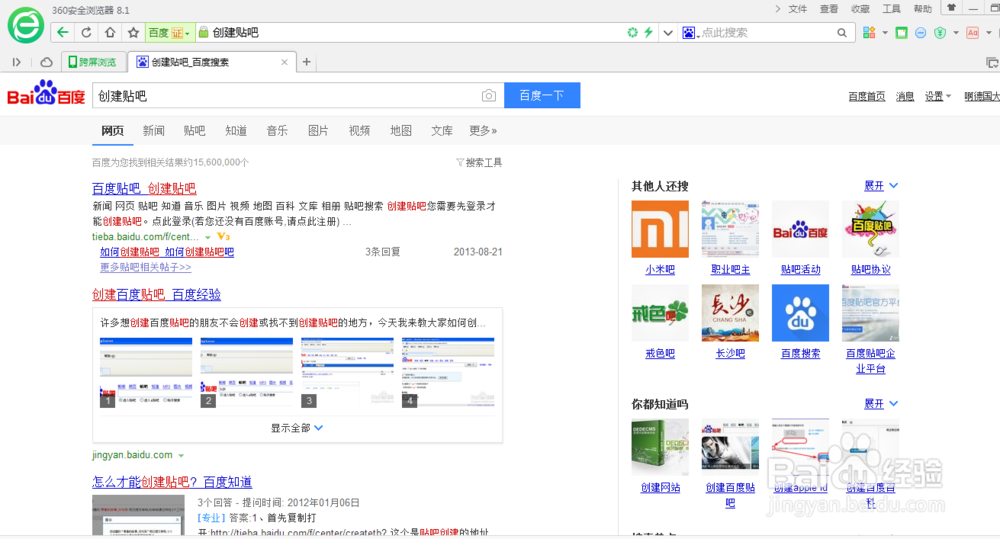1000x539 pixels.
Task: Click the lightning speed-mode icon in address bar
Action: pyautogui.click(x=649, y=33)
